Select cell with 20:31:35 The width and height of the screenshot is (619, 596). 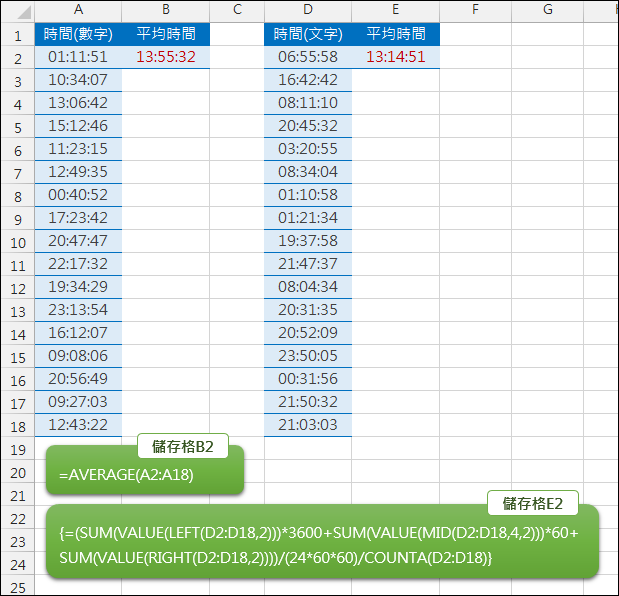point(308,310)
